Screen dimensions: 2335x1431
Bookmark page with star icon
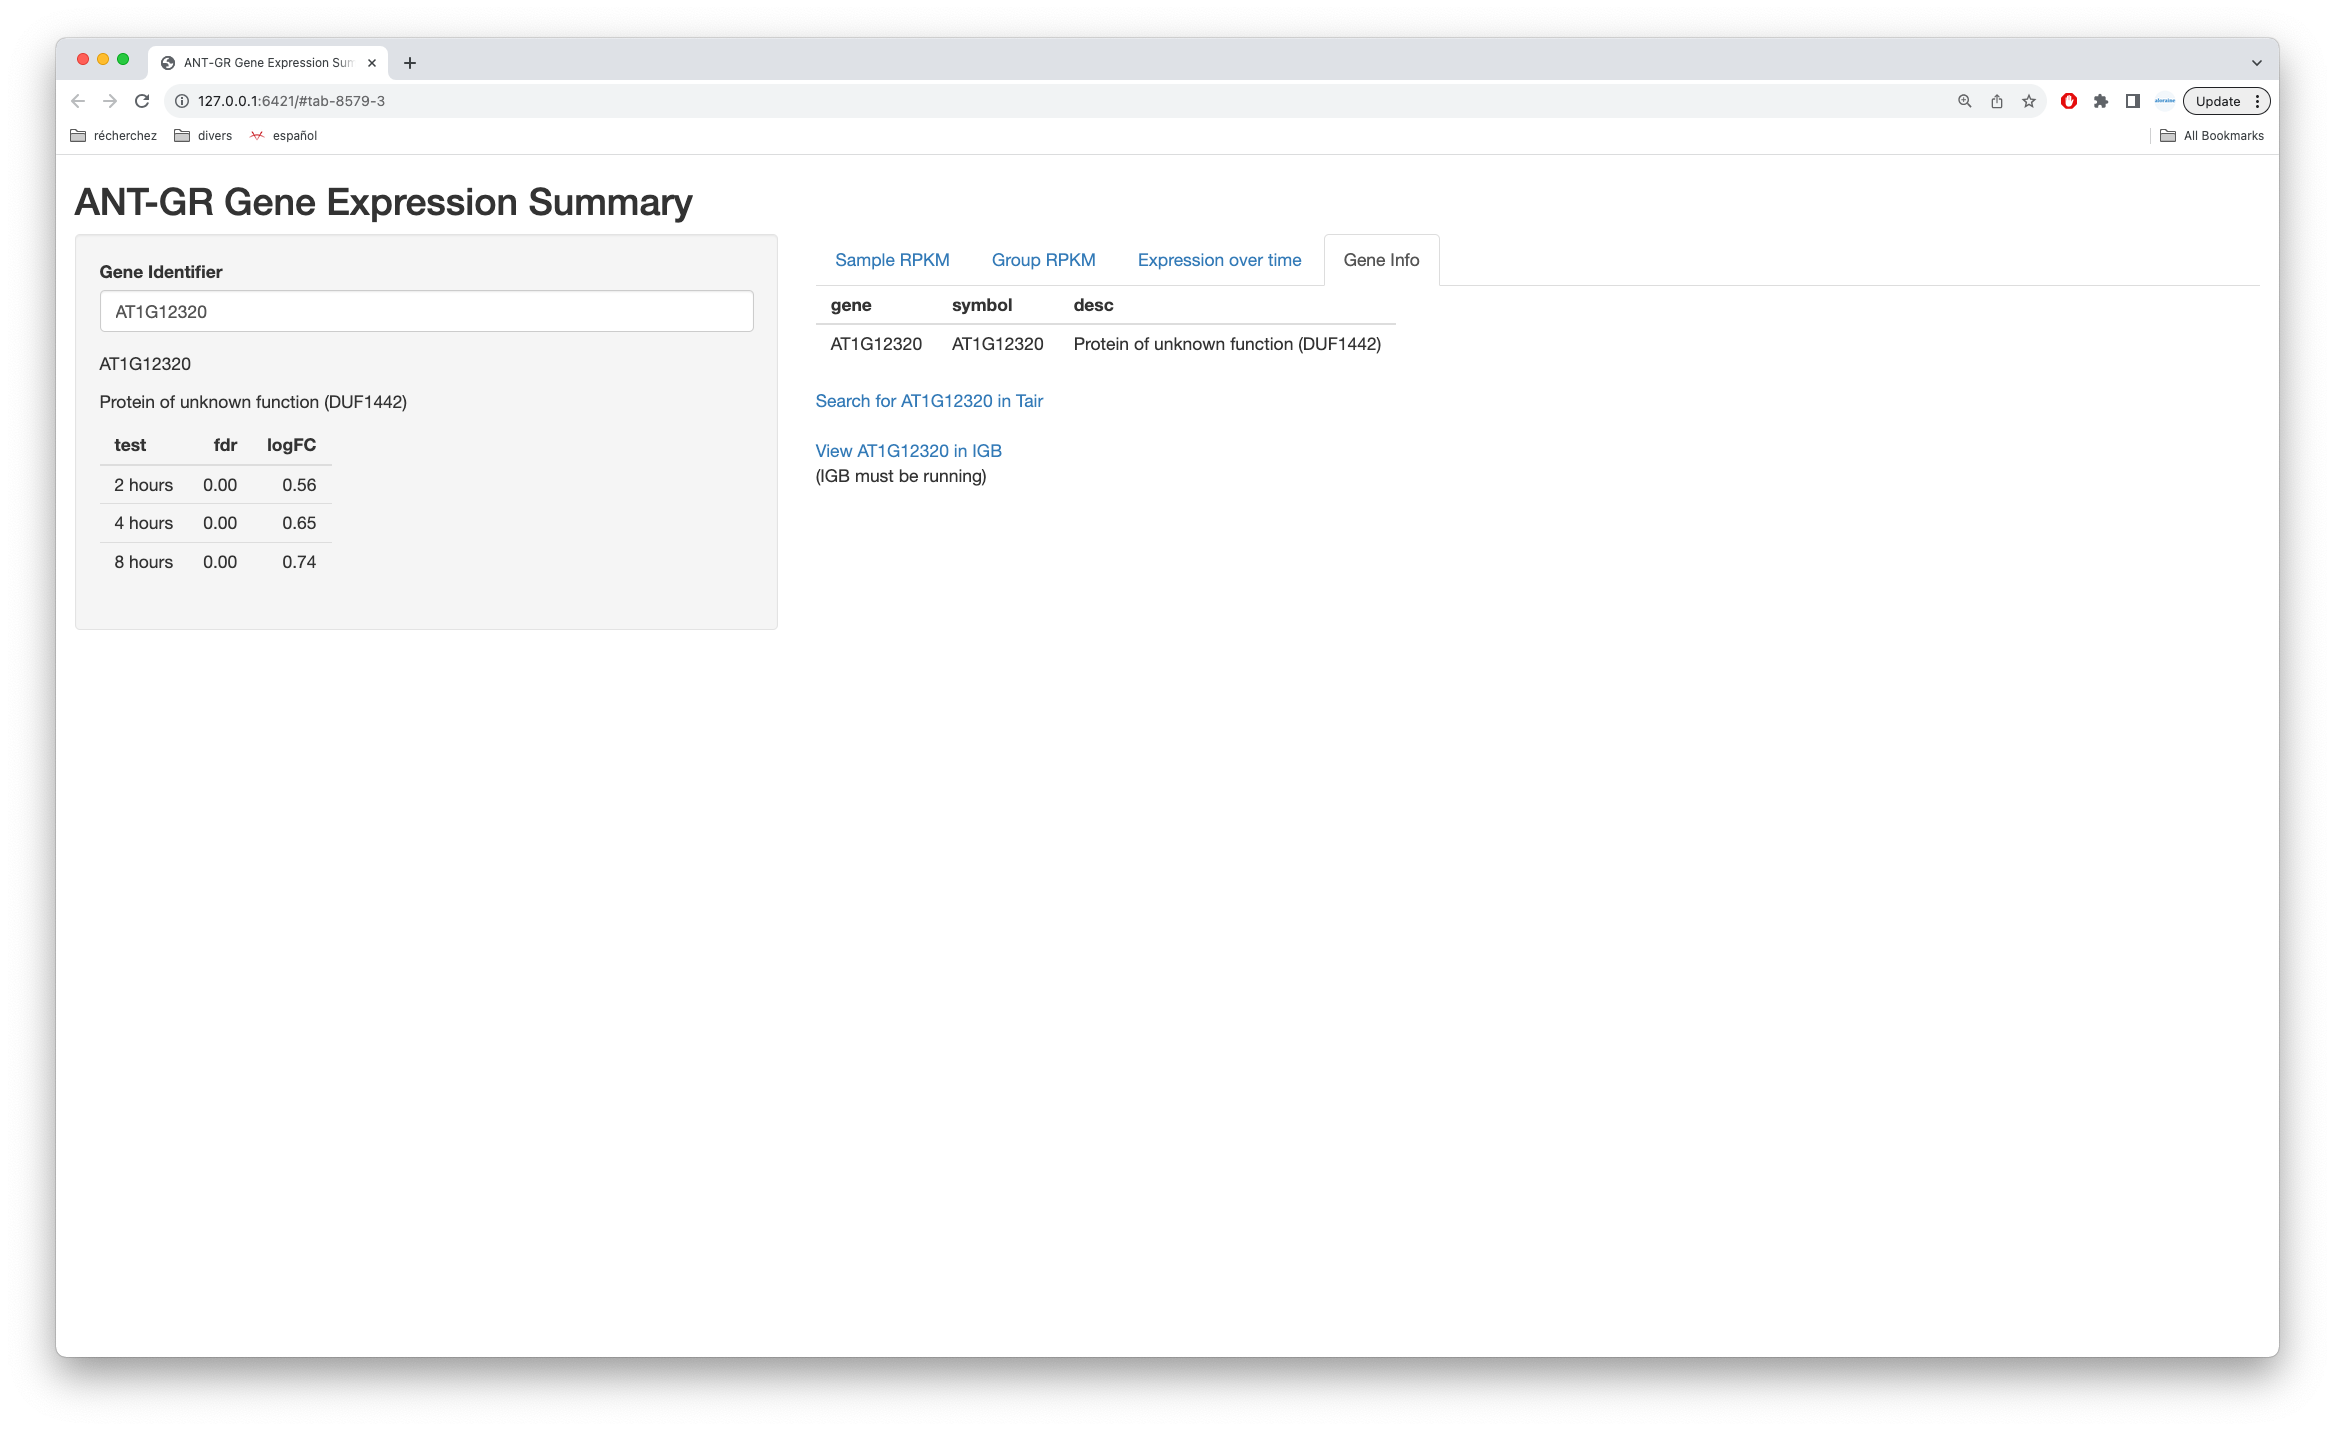(2029, 101)
